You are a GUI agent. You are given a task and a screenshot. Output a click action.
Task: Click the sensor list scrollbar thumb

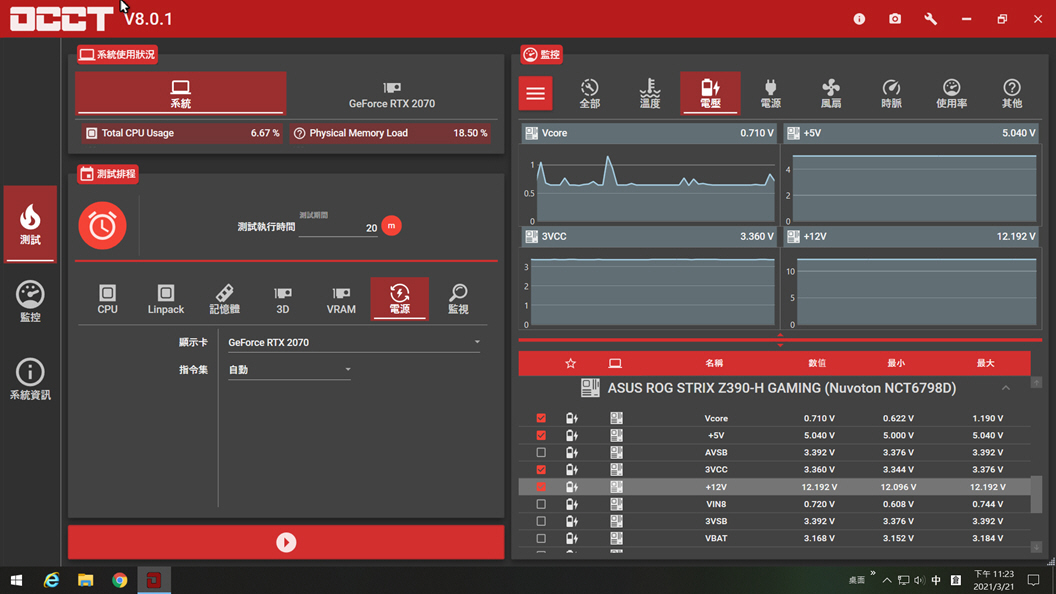(1036, 494)
